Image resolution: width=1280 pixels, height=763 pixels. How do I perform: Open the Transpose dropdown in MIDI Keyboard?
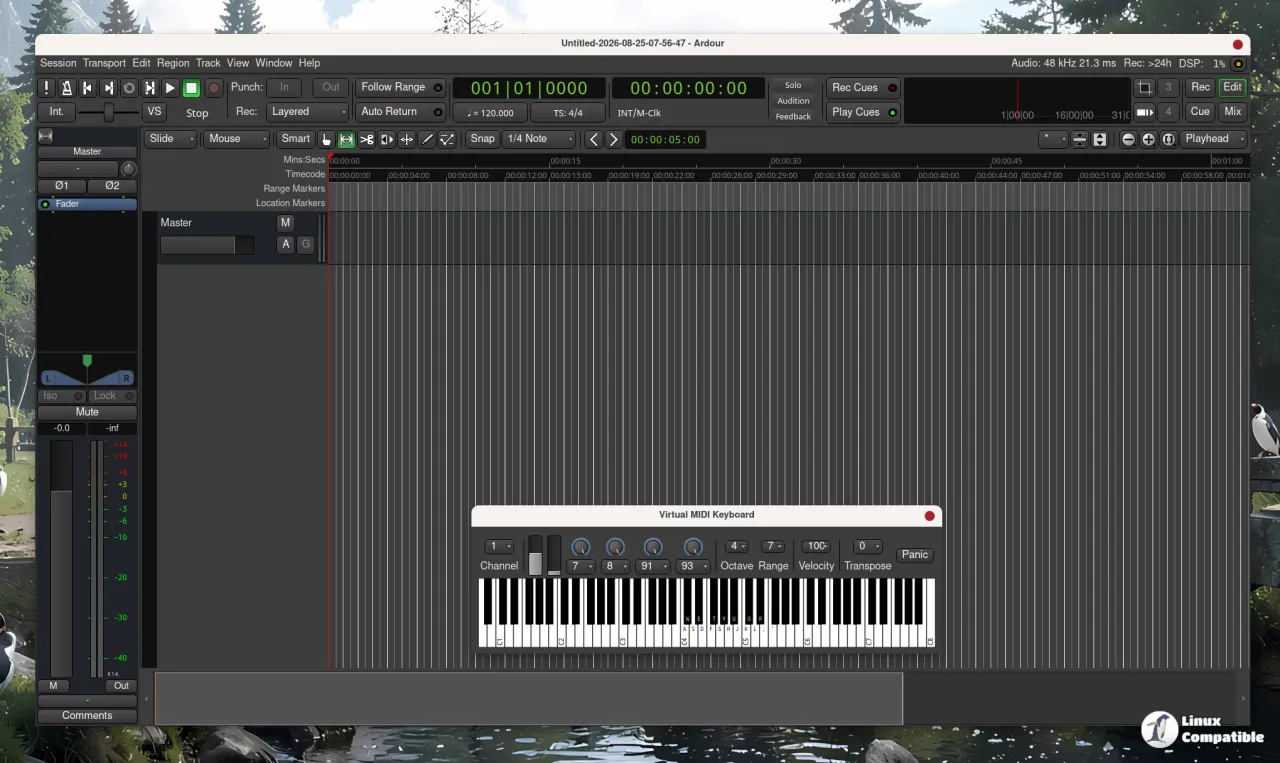coord(867,546)
